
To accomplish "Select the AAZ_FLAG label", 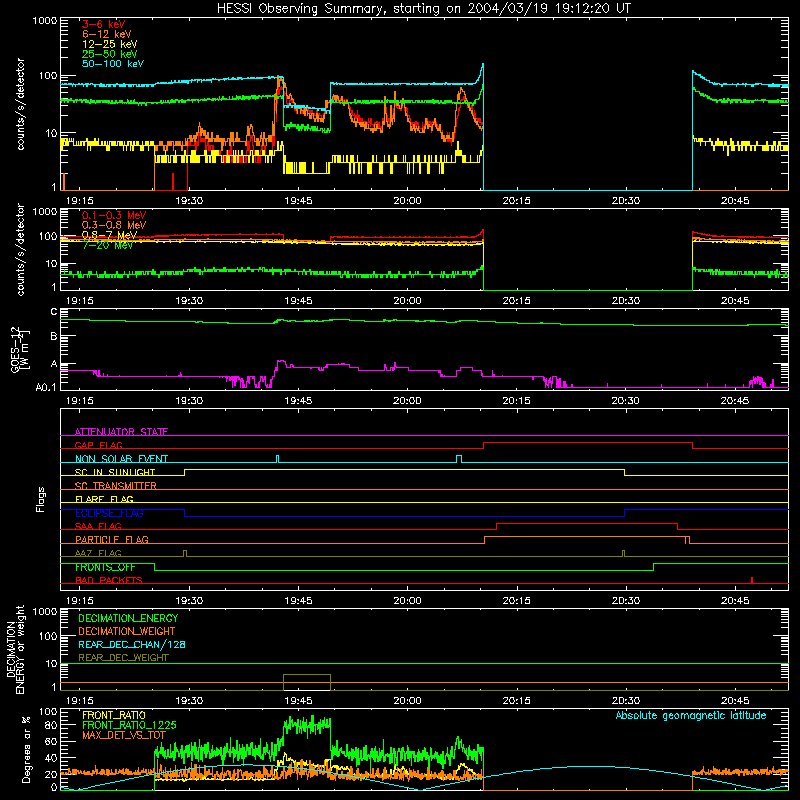I will point(98,553).
